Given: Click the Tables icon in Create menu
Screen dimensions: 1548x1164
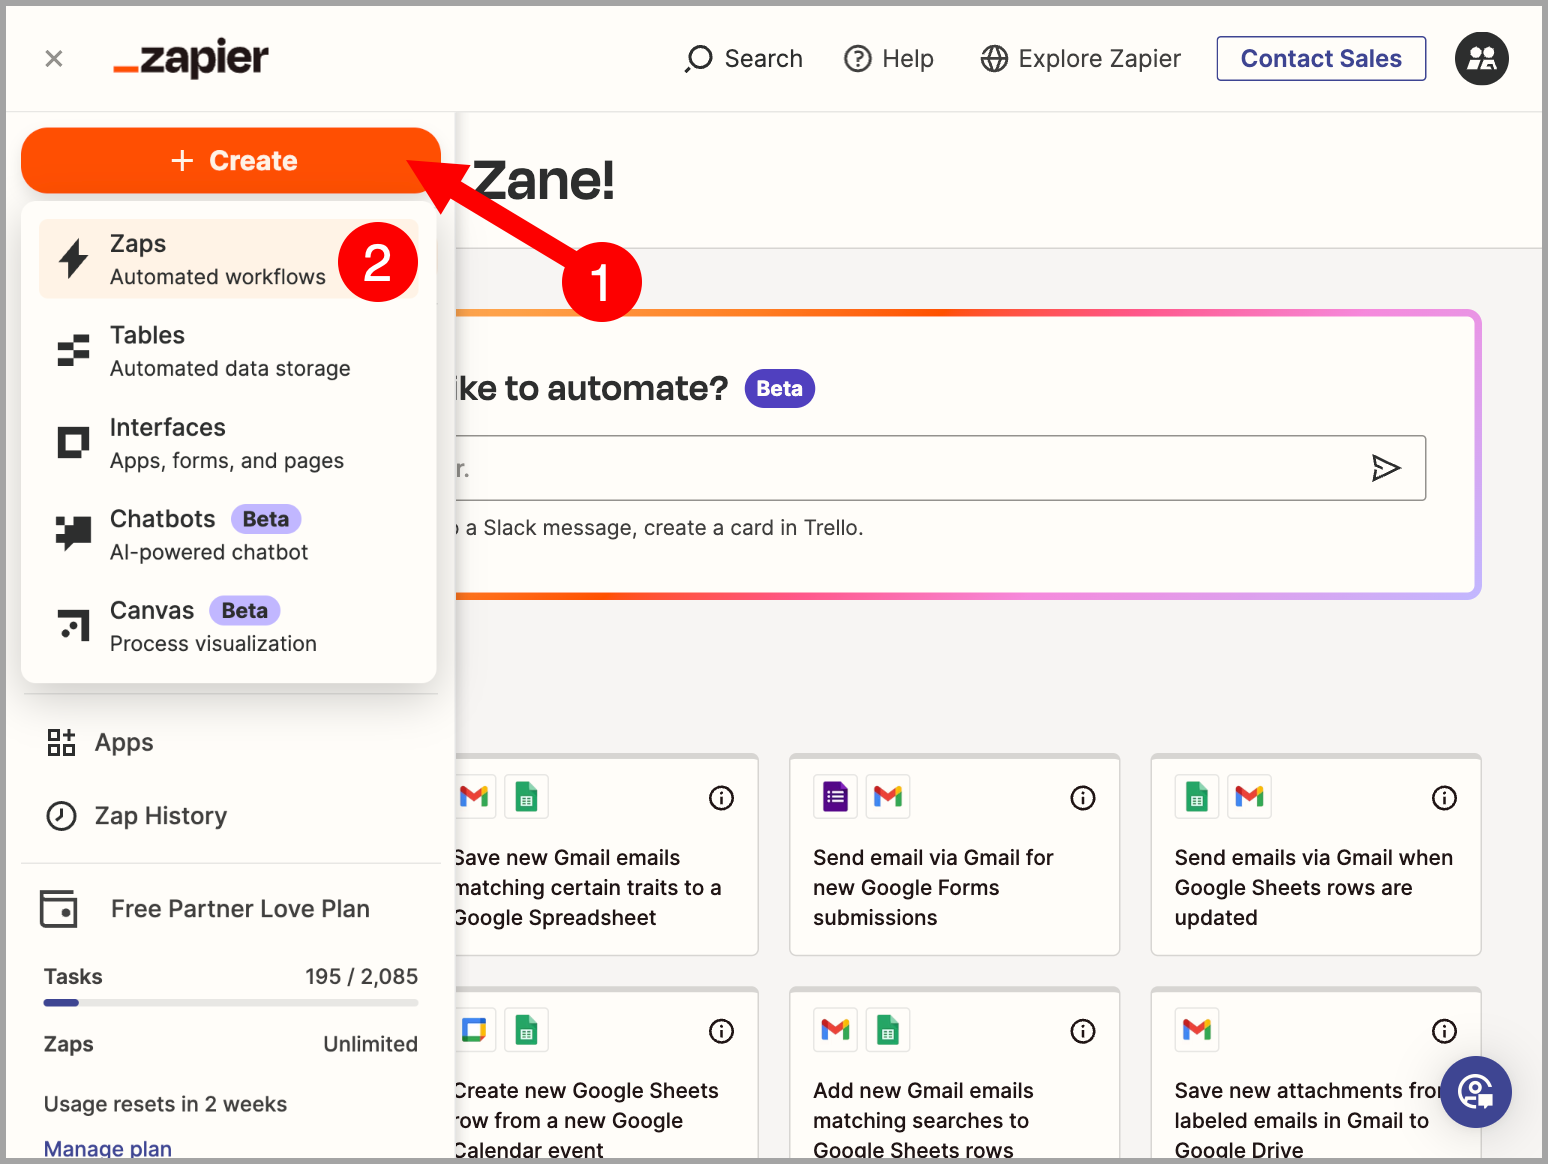Looking at the screenshot, I should (x=73, y=351).
